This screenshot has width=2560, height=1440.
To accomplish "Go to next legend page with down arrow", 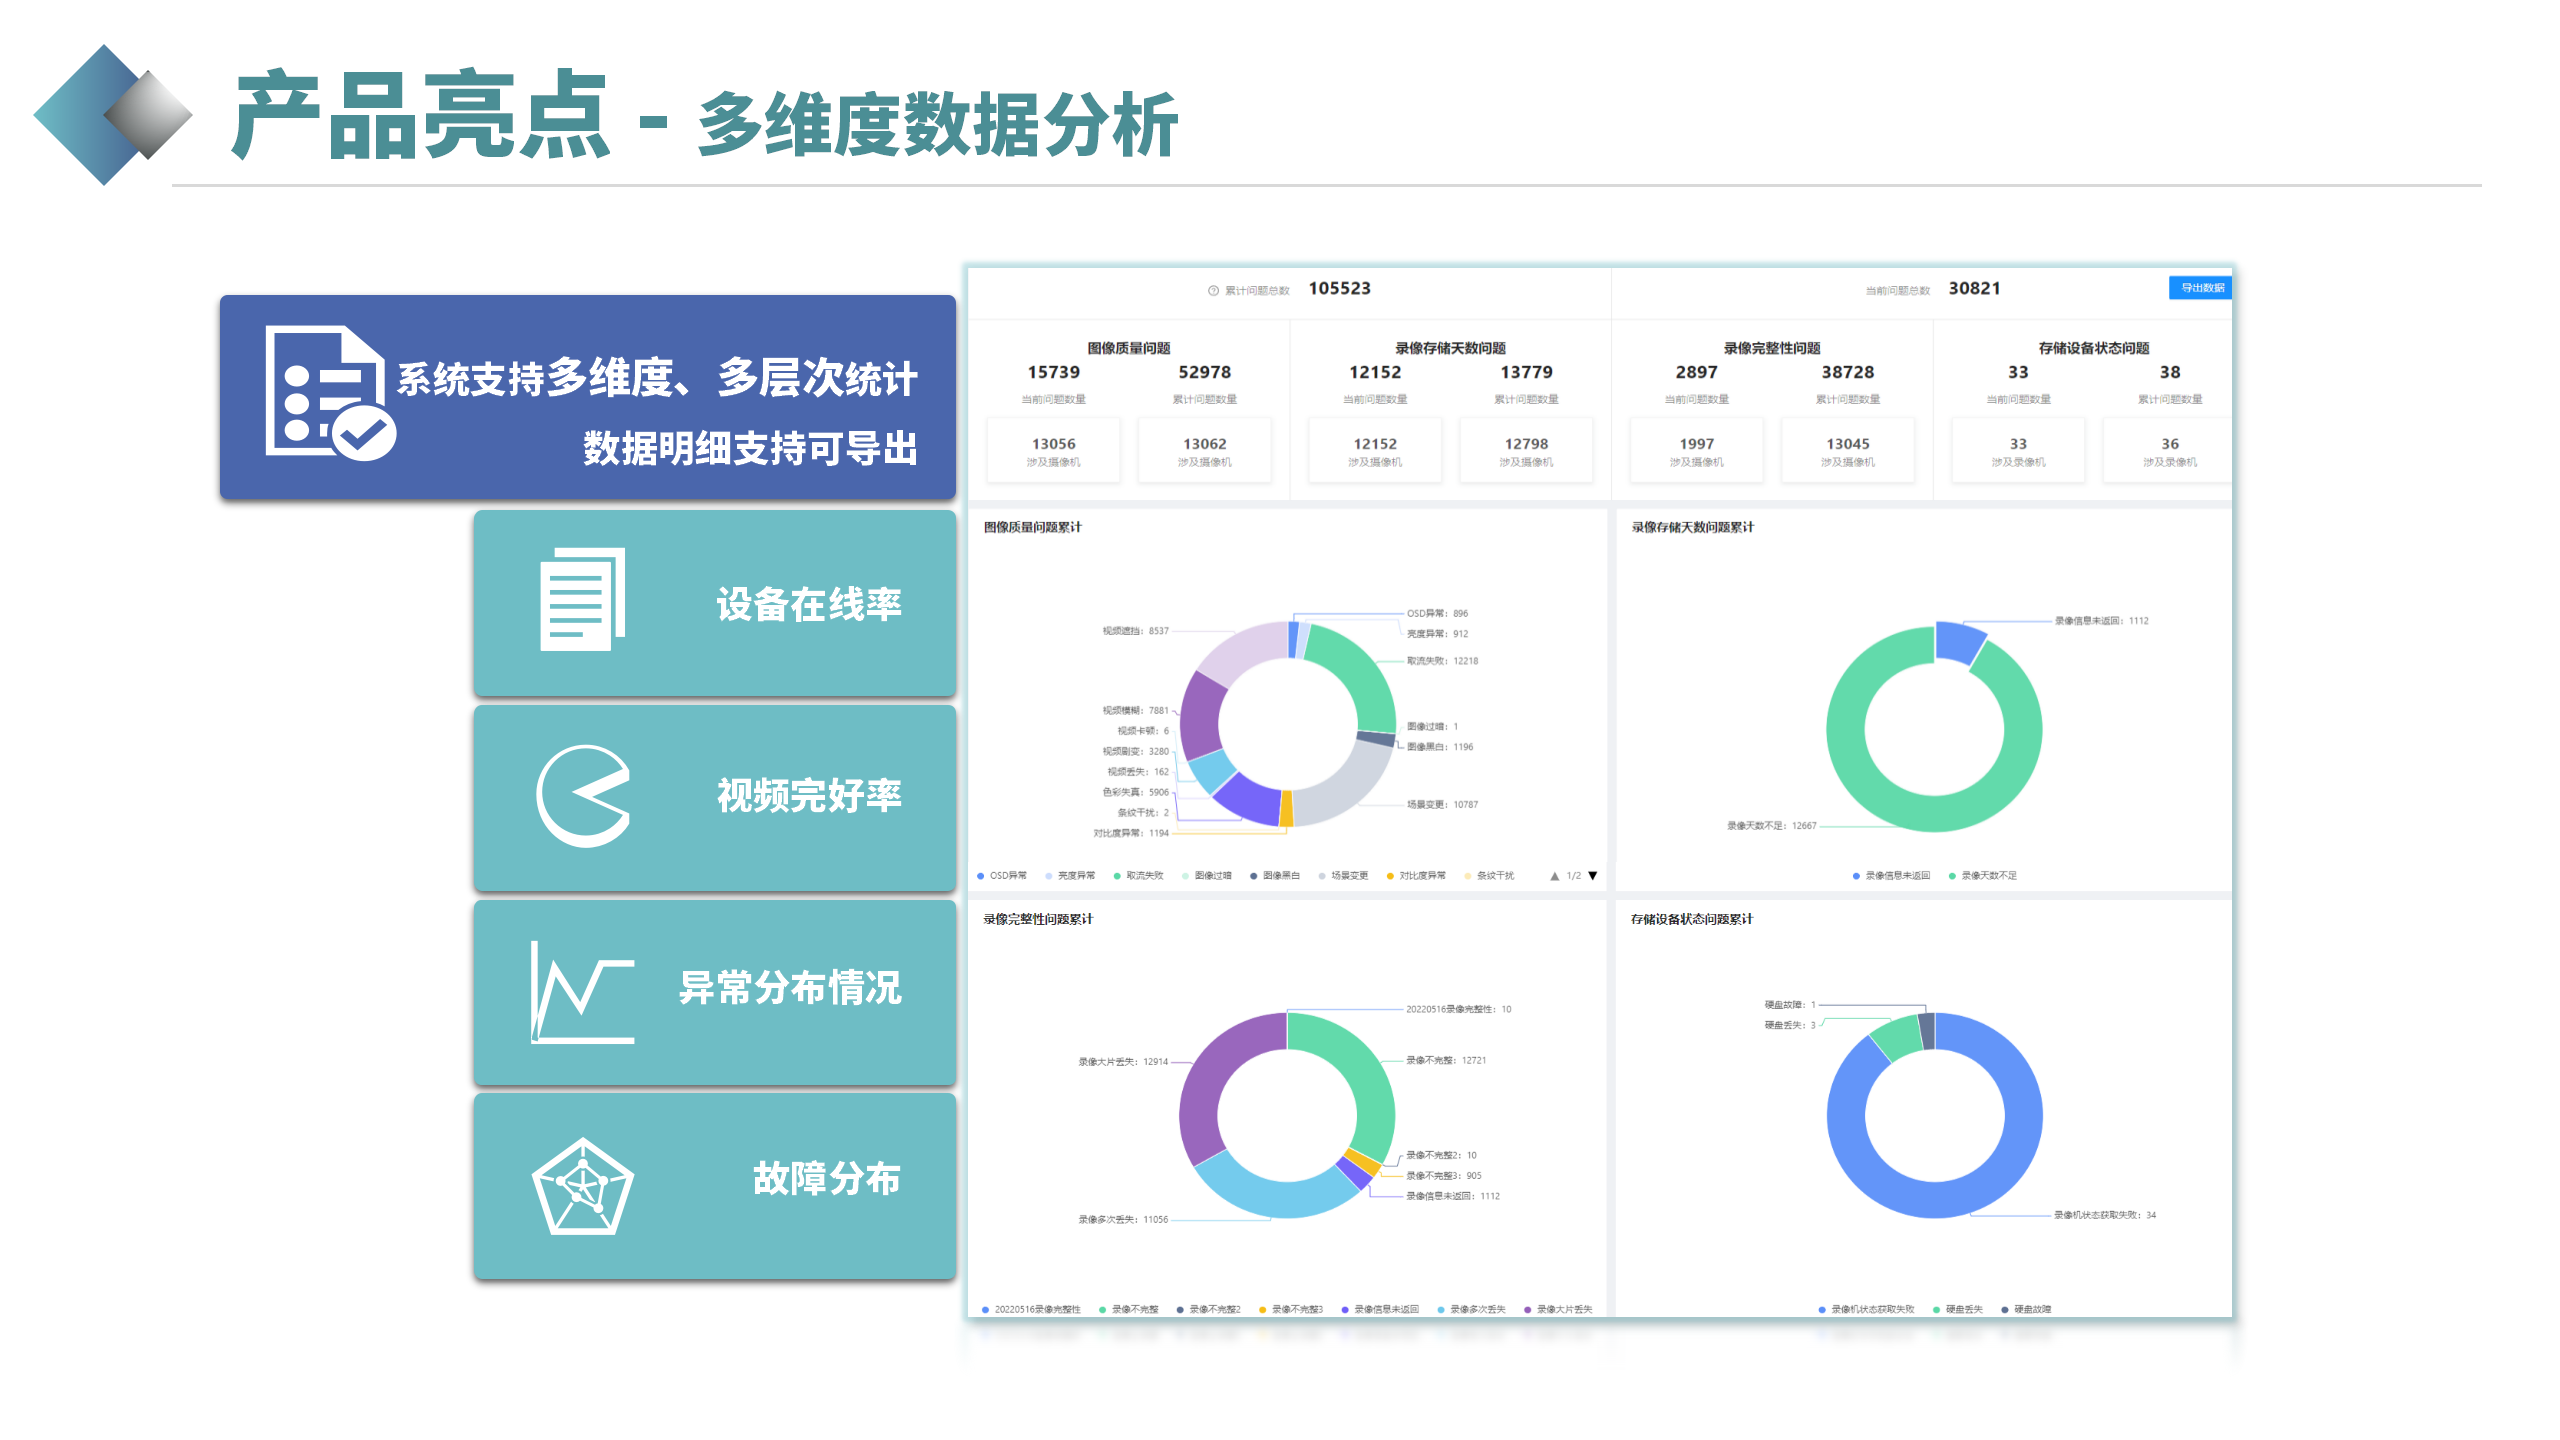I will [1593, 876].
